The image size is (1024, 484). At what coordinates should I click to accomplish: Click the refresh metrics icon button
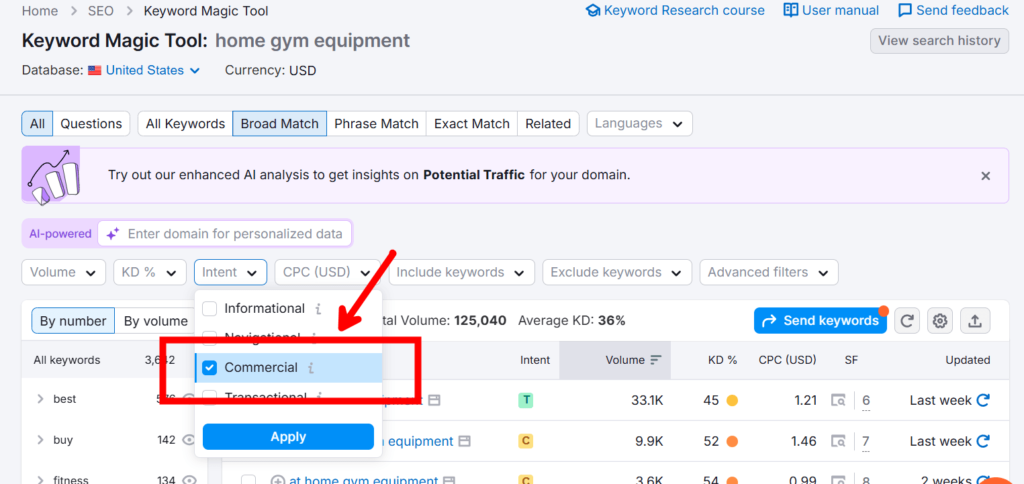point(907,321)
